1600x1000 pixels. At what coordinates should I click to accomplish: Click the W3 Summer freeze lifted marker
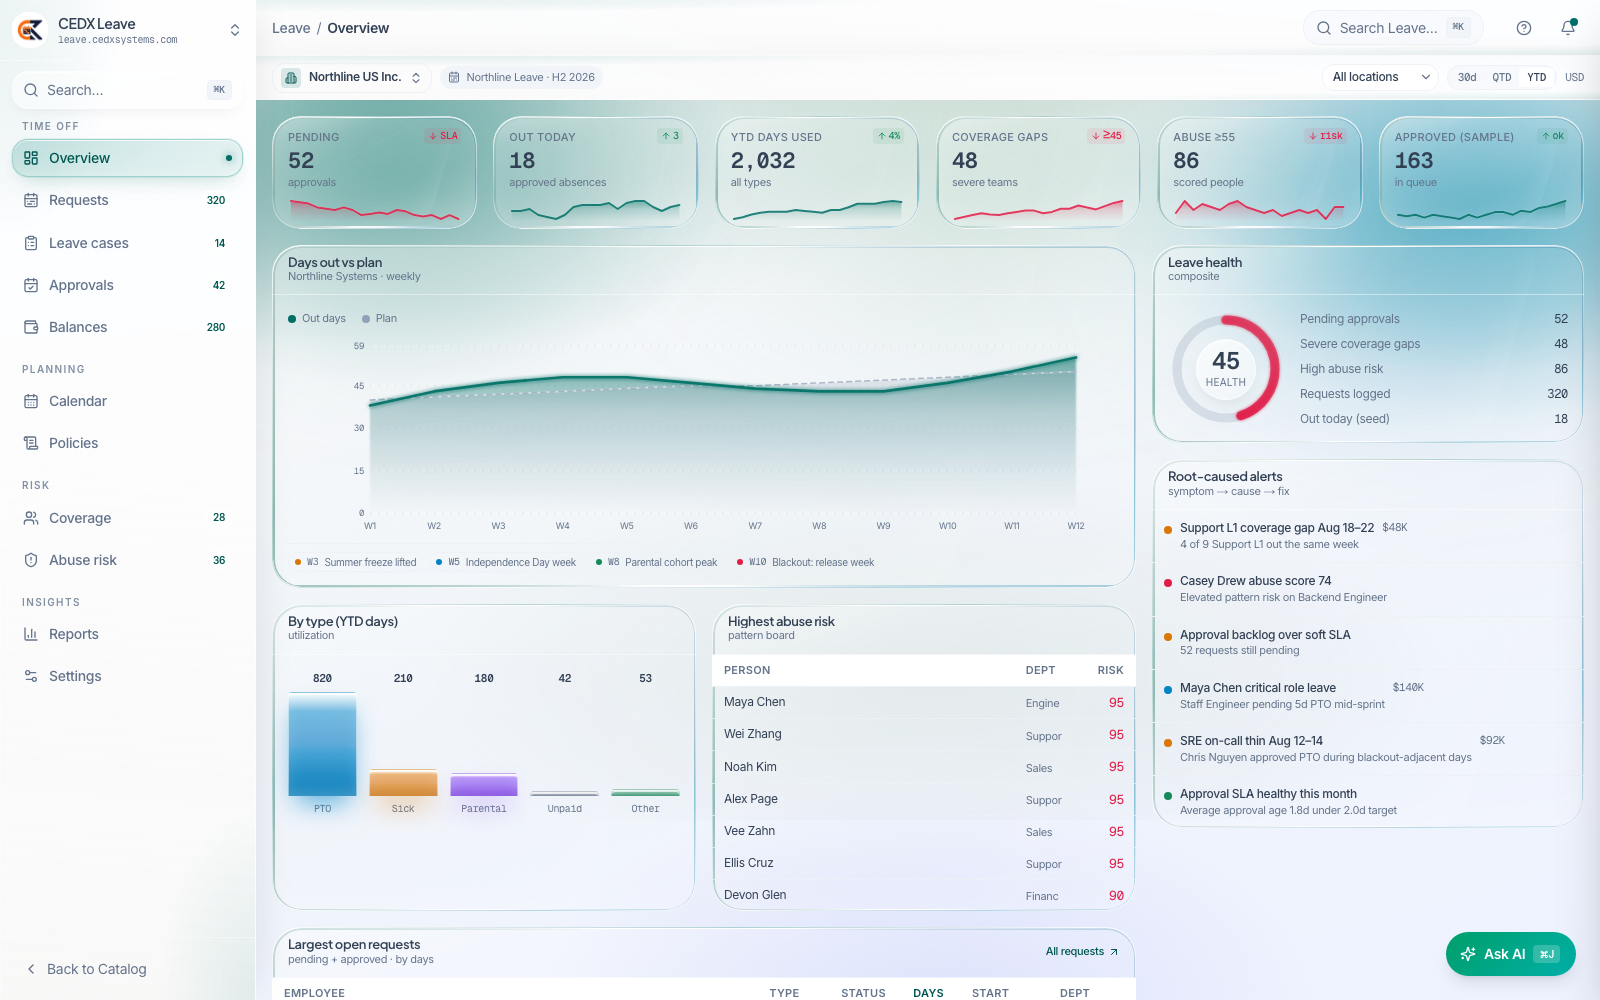coord(355,562)
